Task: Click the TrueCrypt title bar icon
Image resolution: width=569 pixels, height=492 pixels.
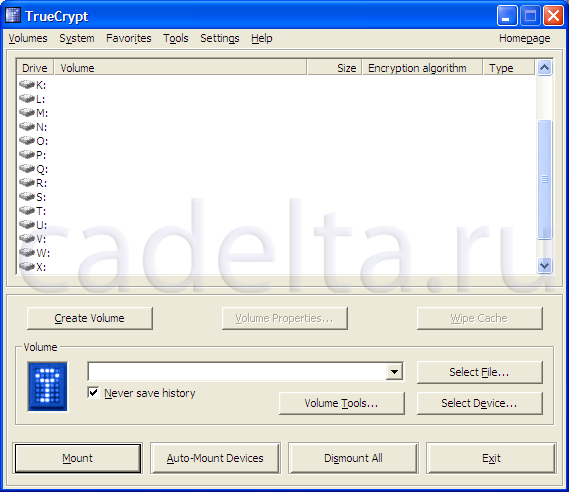Action: (x=13, y=16)
